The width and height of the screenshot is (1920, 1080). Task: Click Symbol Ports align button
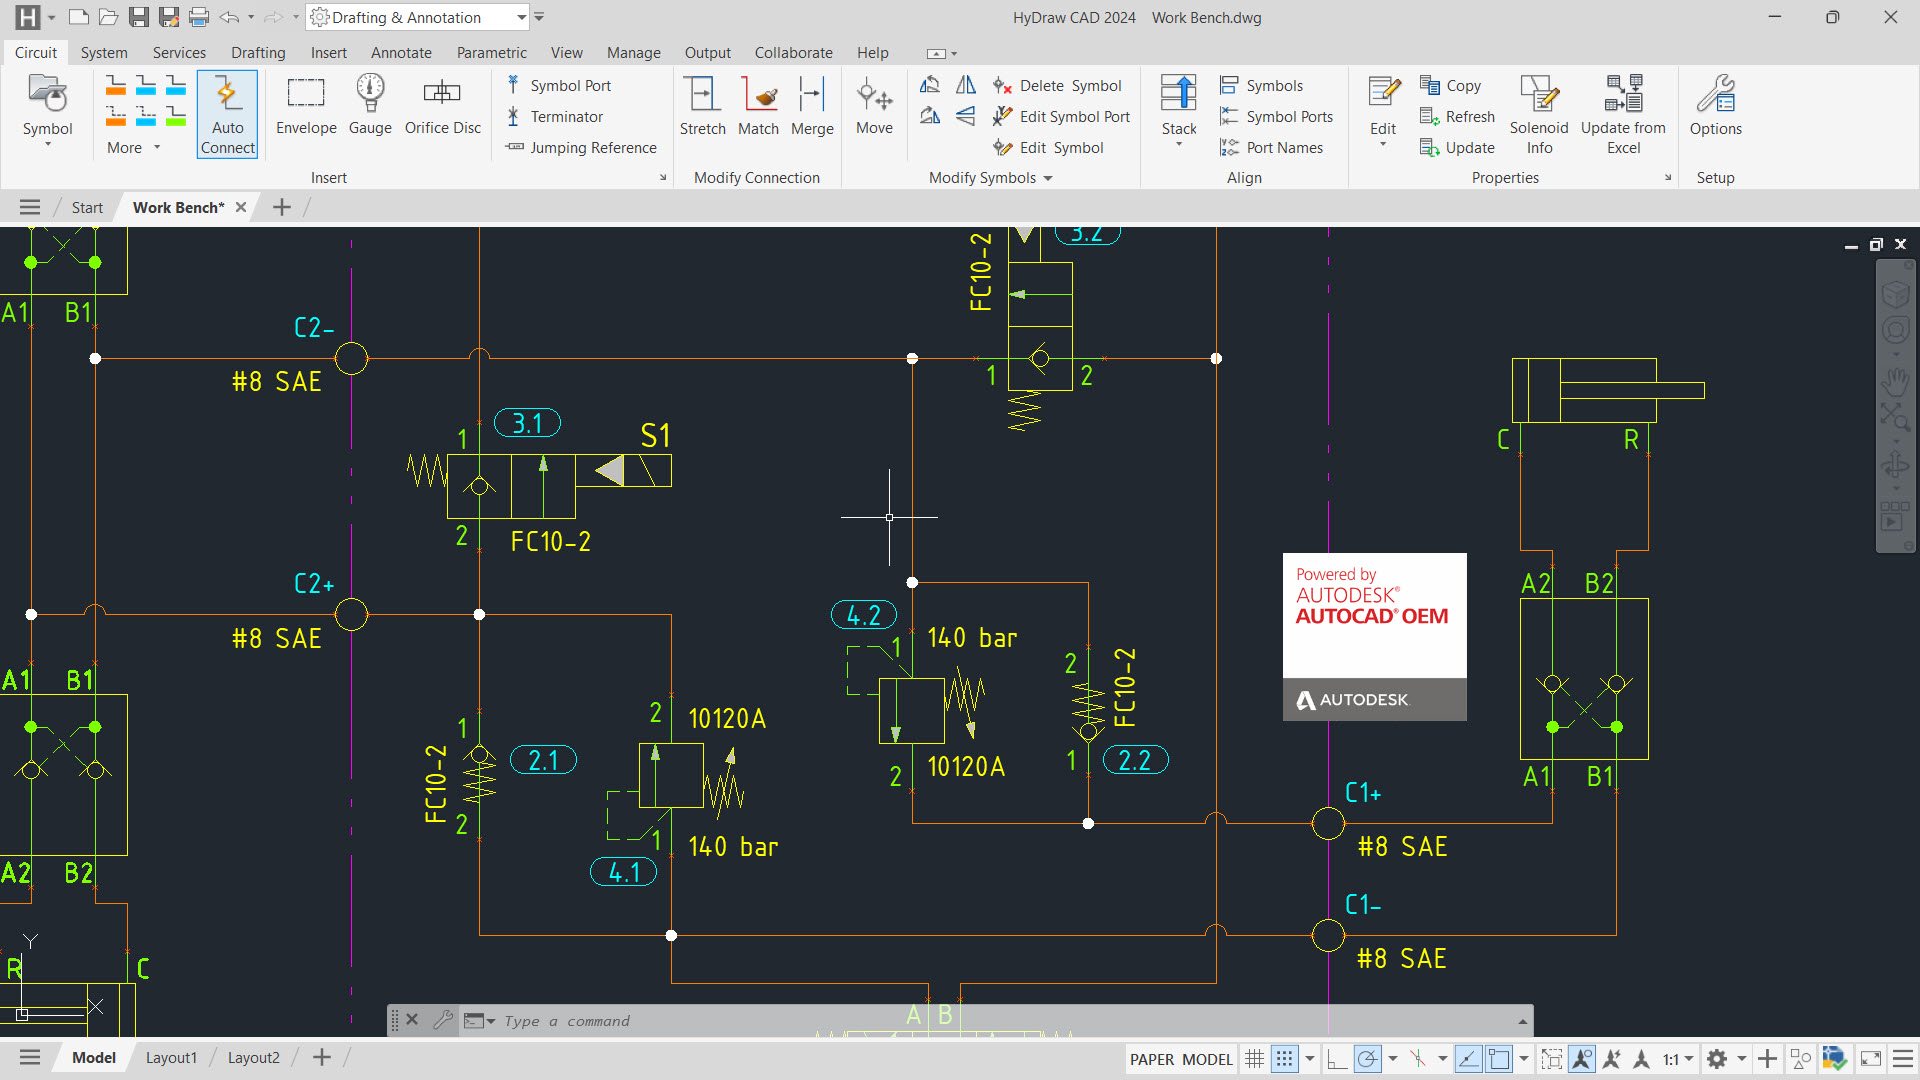click(1277, 117)
